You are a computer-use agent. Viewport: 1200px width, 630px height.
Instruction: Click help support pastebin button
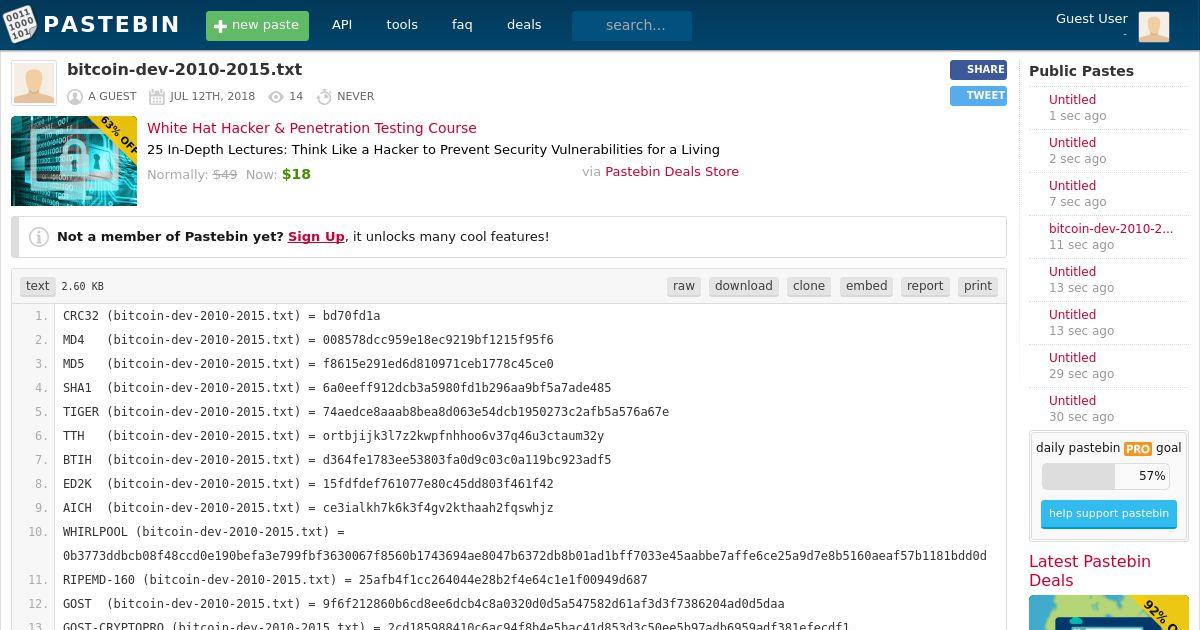1108,514
